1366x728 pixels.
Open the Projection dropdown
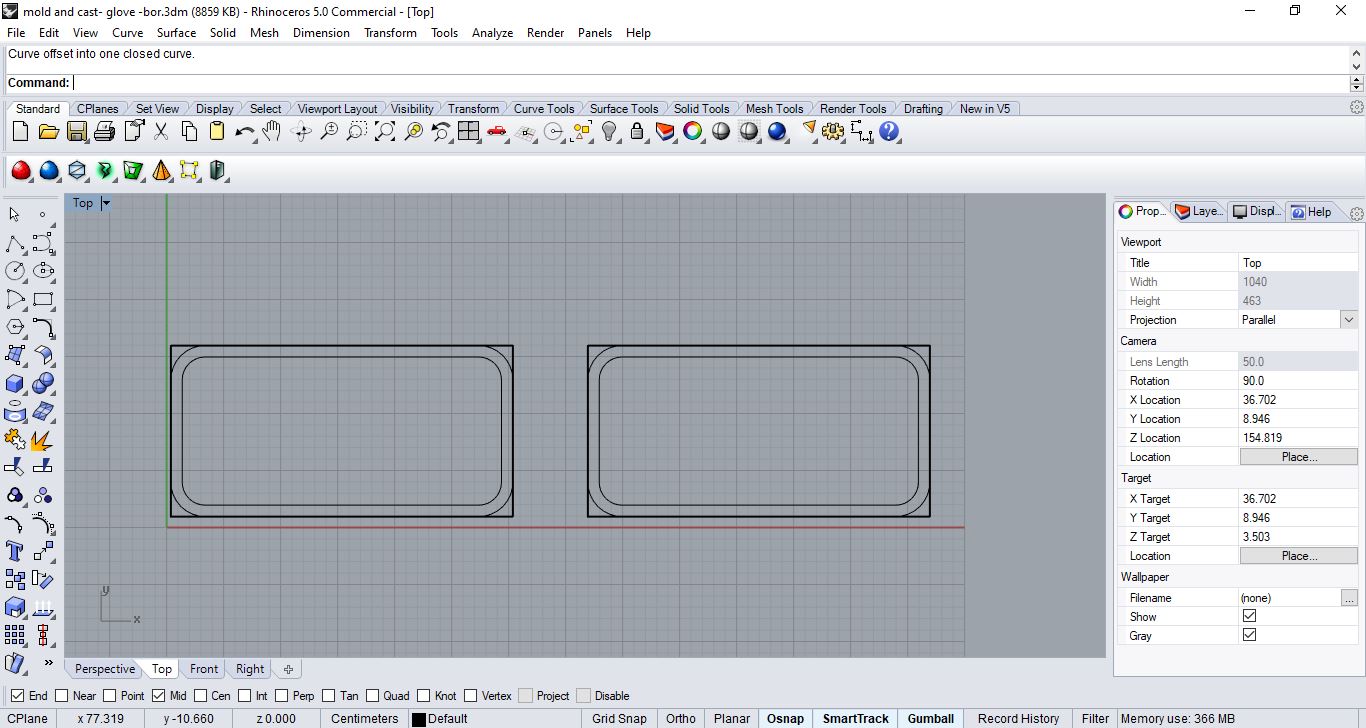click(1349, 320)
